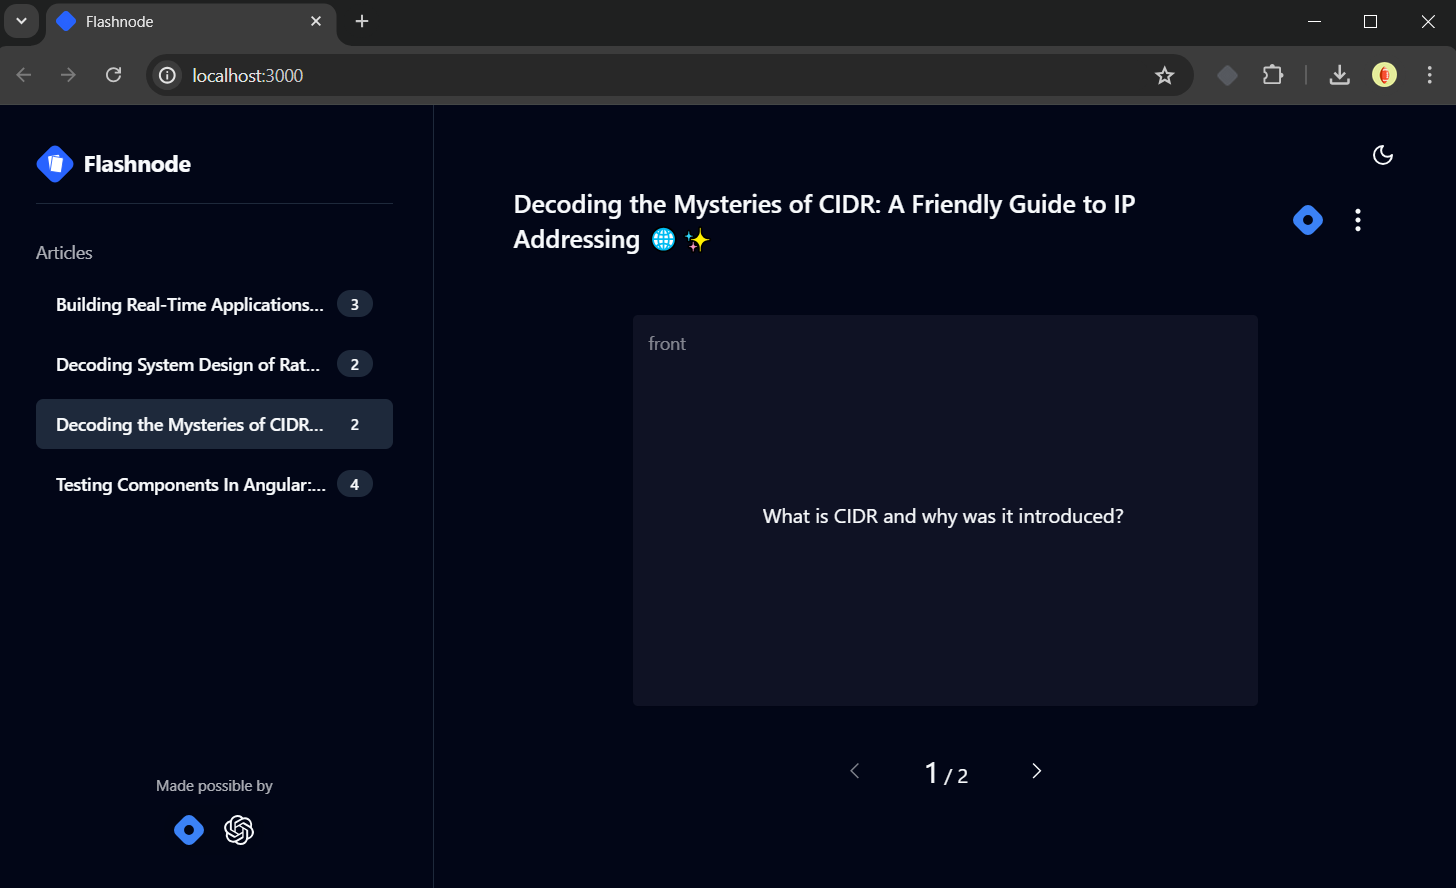Select the globe emoji in the article title

click(663, 239)
